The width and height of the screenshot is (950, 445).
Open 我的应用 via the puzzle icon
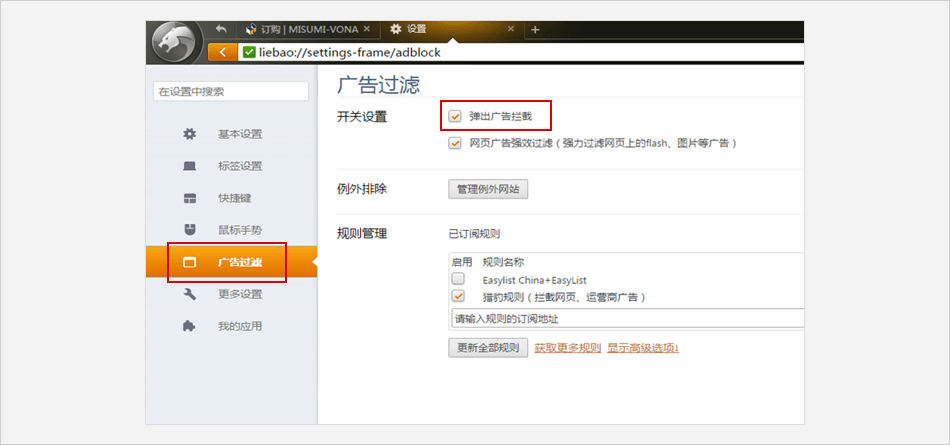(x=190, y=326)
